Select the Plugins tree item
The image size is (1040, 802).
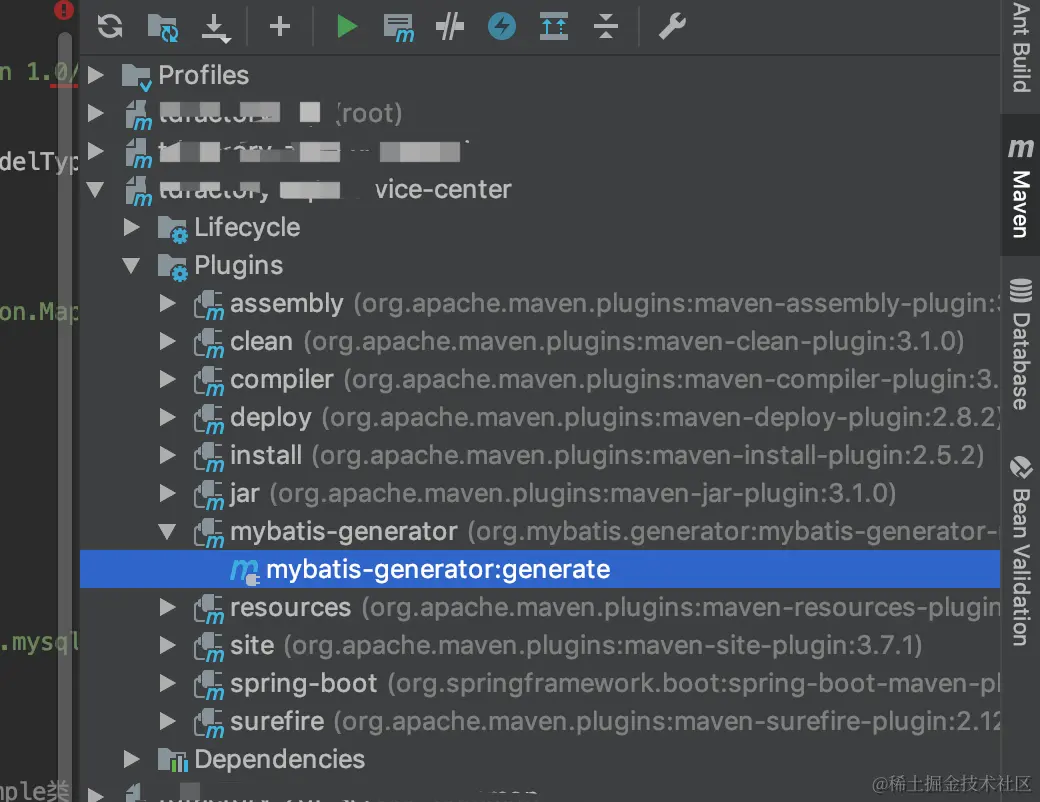(540, 265)
